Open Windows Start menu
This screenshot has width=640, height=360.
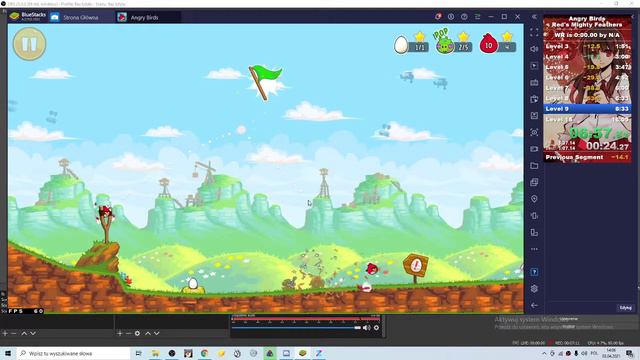click(8, 353)
